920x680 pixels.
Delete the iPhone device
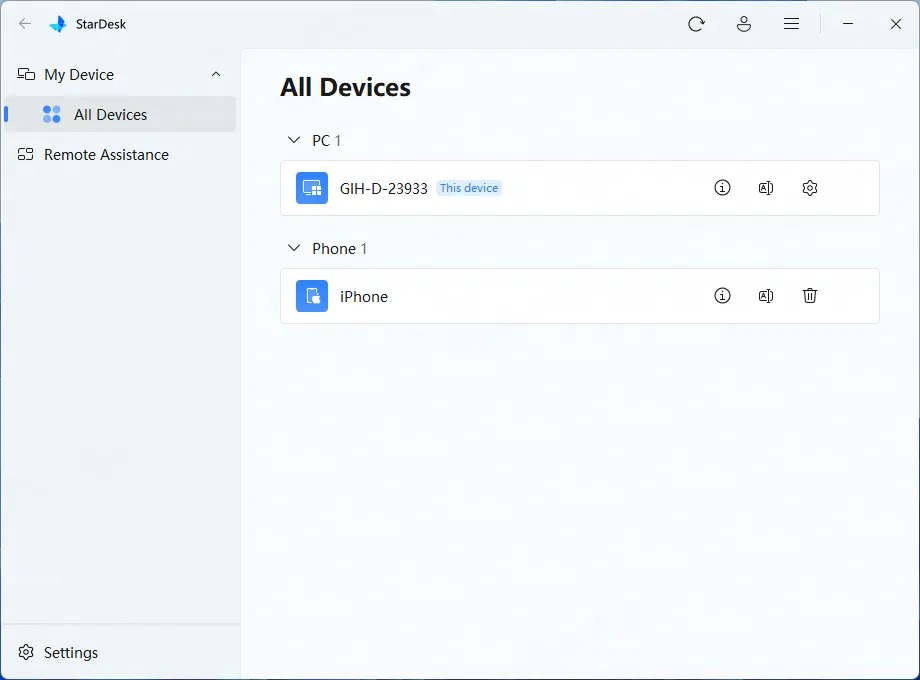coord(810,296)
